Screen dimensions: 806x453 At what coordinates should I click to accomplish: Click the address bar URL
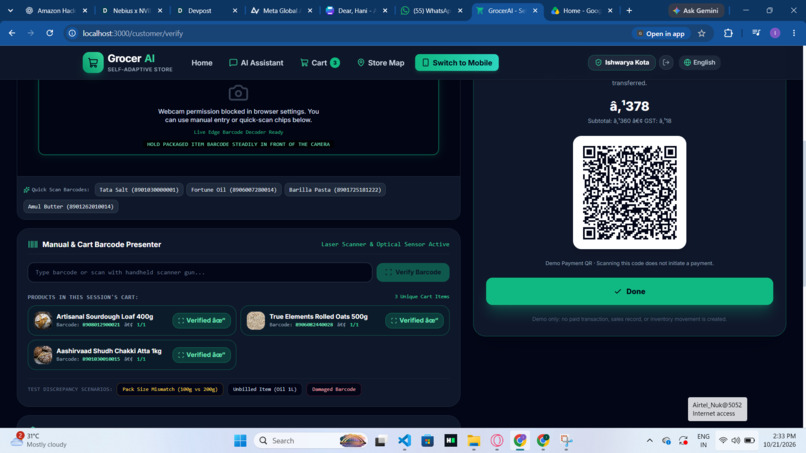tap(133, 33)
